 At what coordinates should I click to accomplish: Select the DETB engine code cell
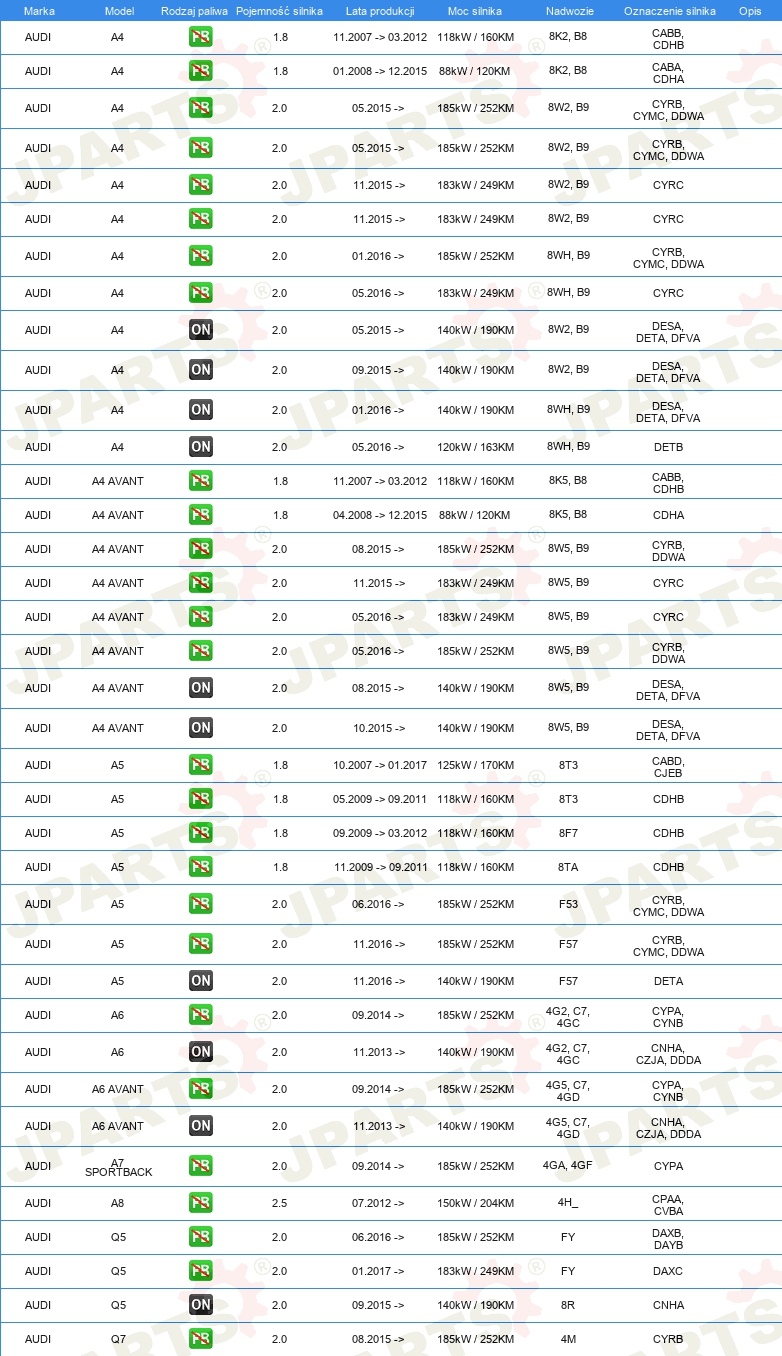tap(668, 447)
